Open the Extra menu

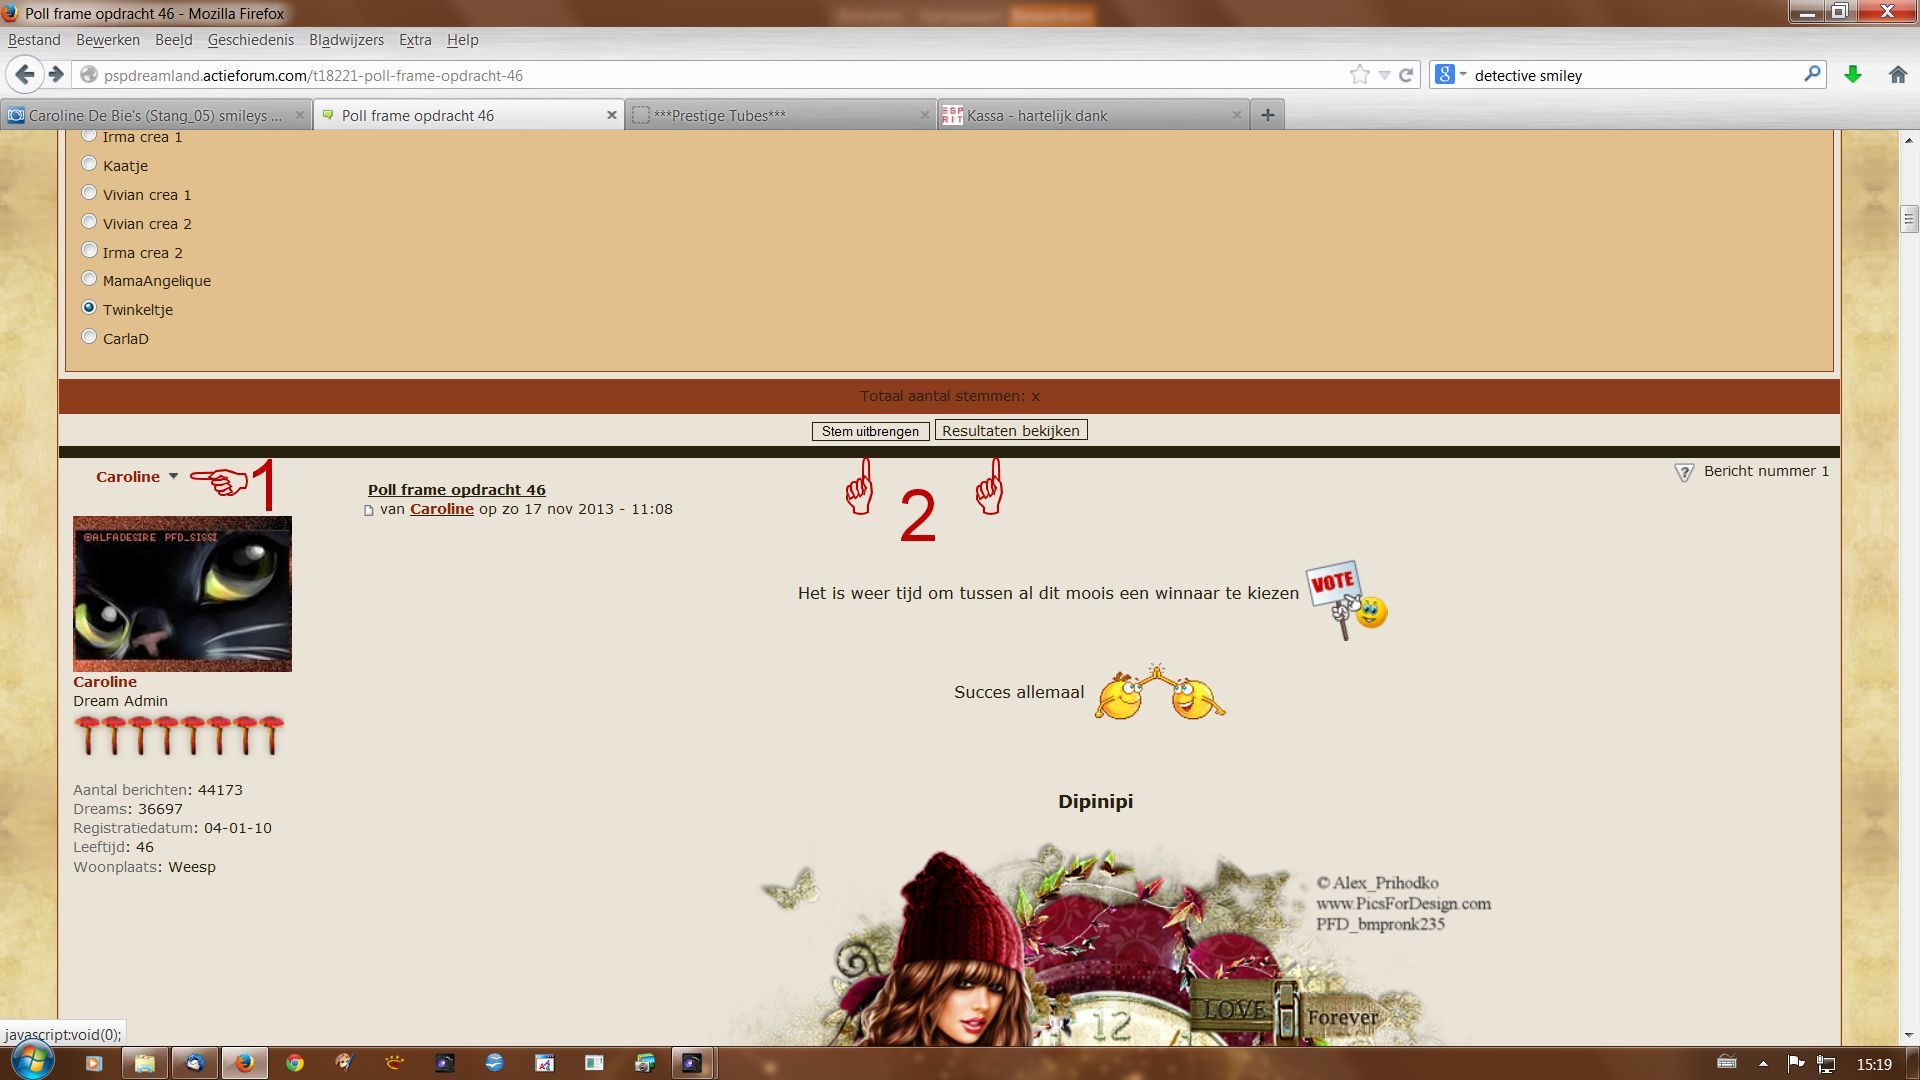point(415,40)
